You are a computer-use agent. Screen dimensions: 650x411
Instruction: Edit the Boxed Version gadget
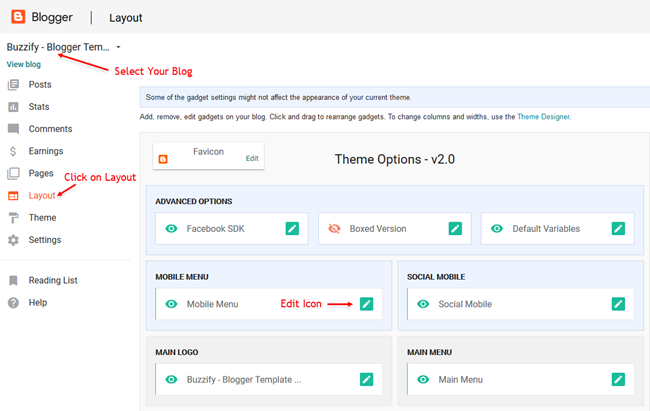(455, 229)
